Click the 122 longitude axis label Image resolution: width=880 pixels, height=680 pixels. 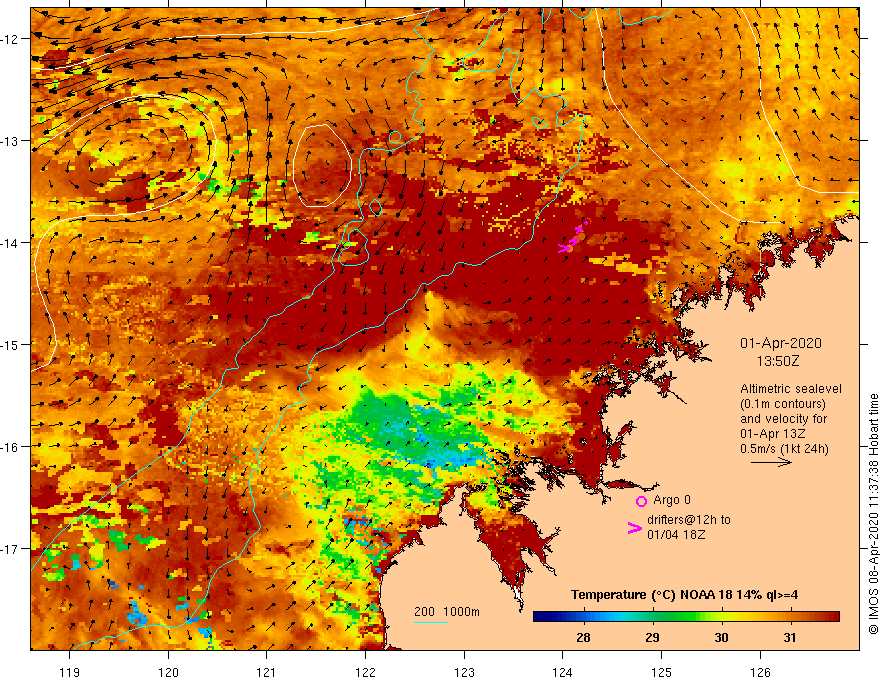click(365, 672)
